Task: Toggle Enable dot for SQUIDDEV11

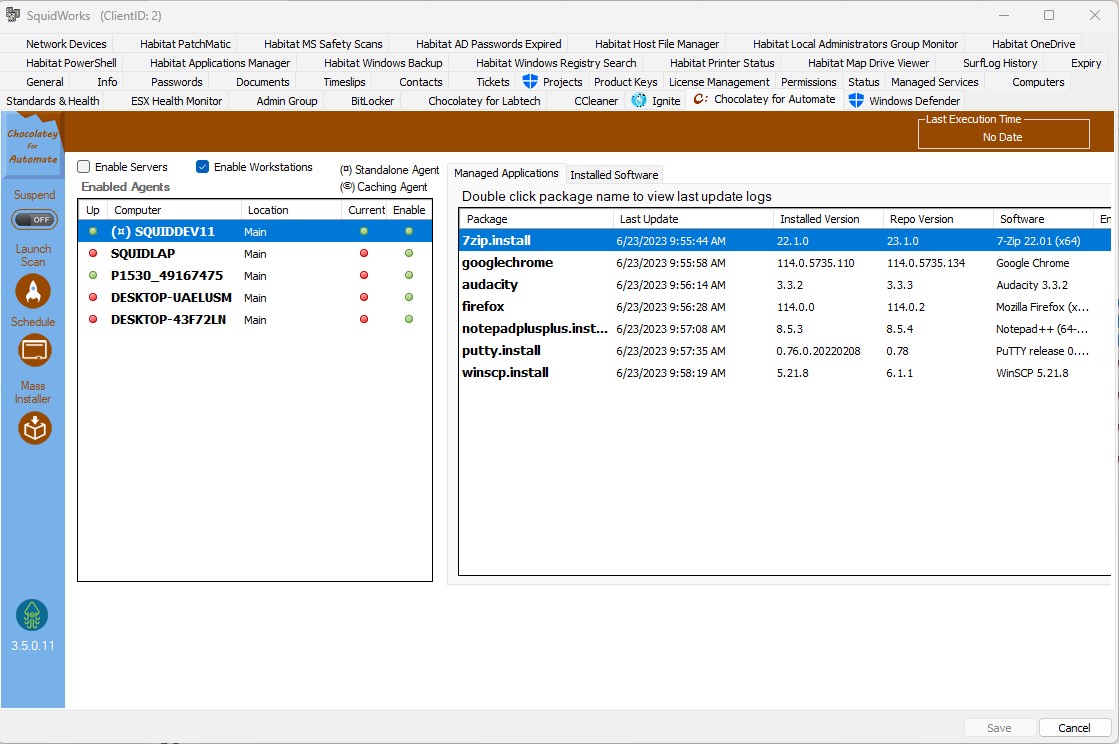Action: pyautogui.click(x=409, y=231)
